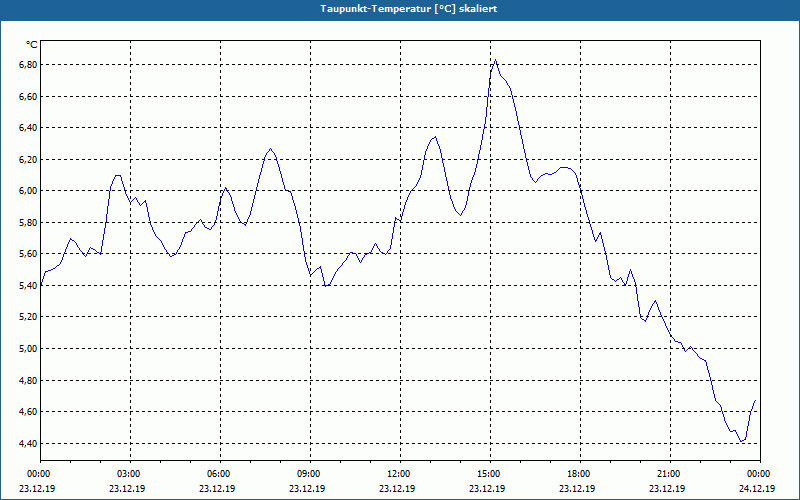This screenshot has height=500, width=800.
Task: Click the 09:00 time axis label
Action: point(310,474)
